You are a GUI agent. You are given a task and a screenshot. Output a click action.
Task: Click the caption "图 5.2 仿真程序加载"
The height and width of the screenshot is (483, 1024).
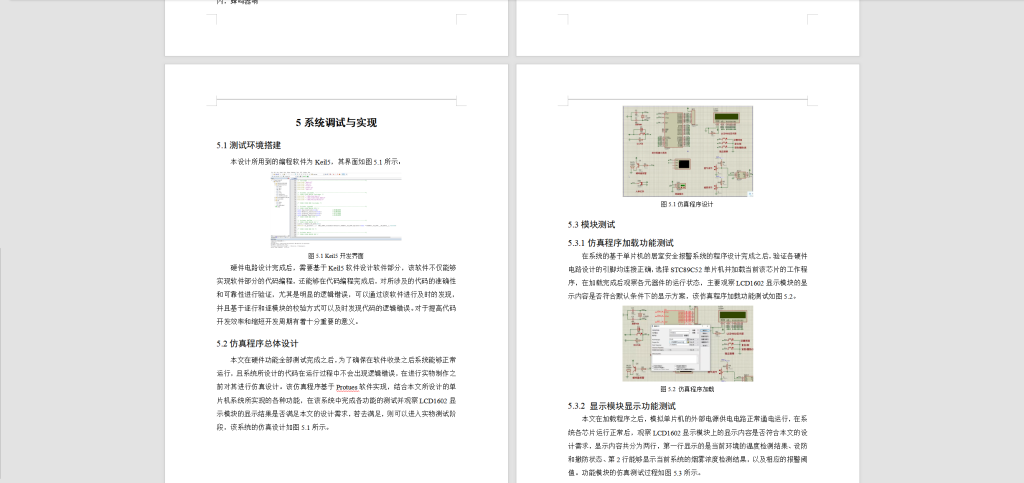click(x=687, y=389)
